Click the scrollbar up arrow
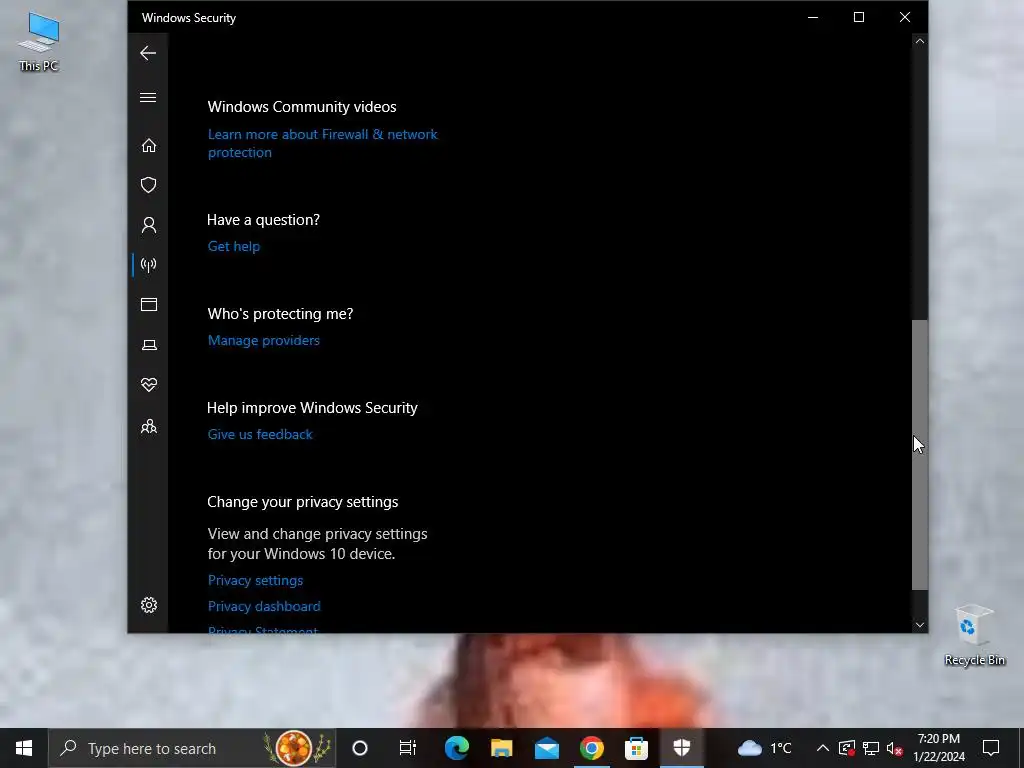This screenshot has height=768, width=1024. click(x=920, y=41)
